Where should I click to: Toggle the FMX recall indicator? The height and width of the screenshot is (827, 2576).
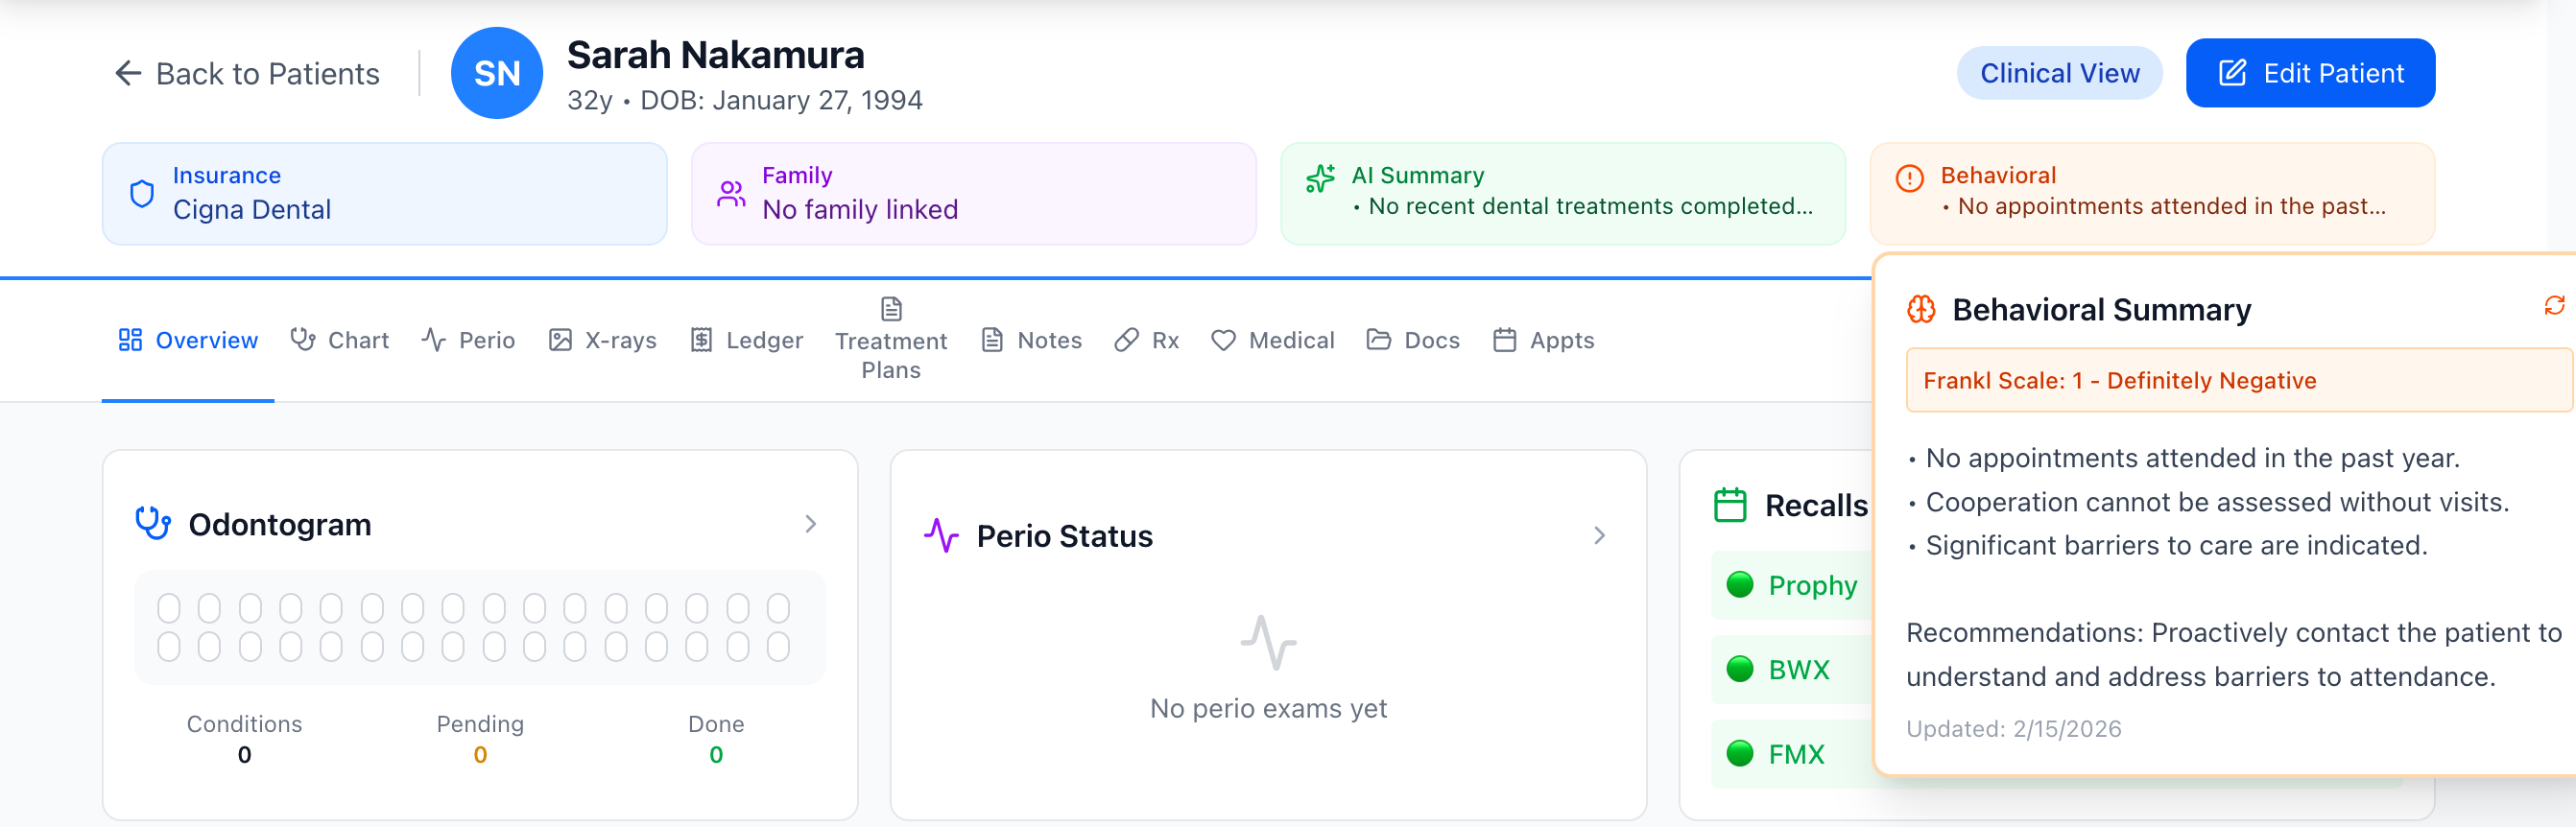point(1740,754)
